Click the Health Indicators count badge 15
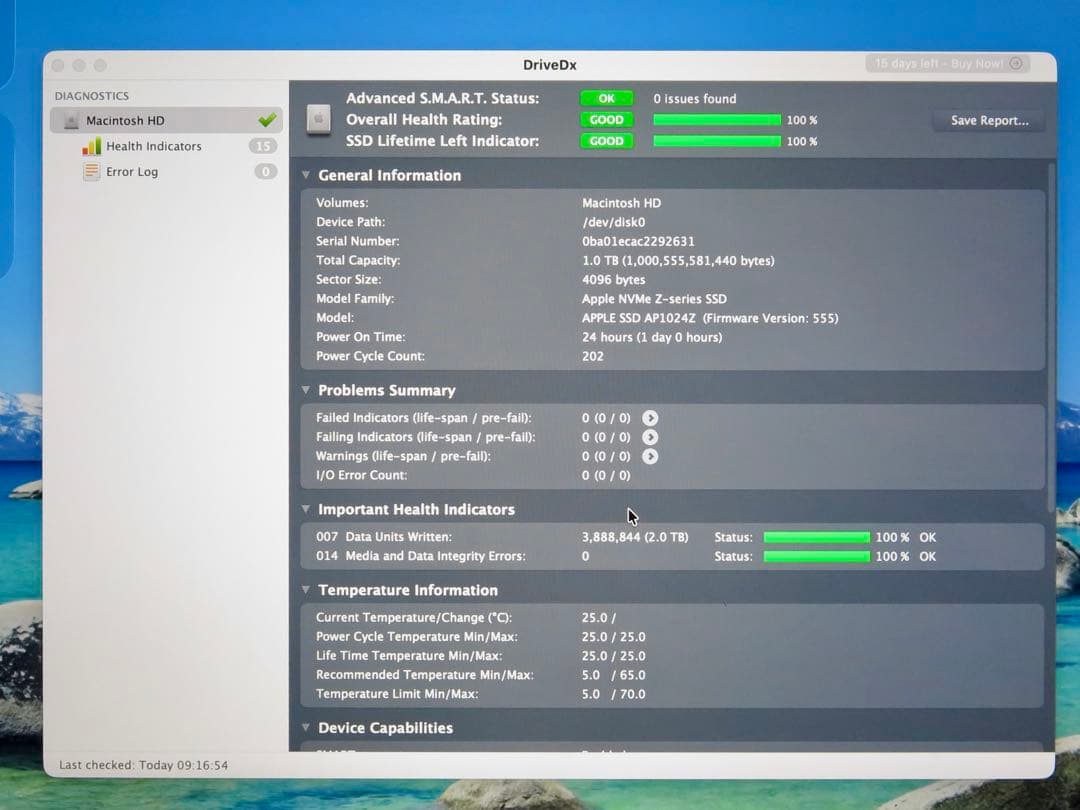This screenshot has height=810, width=1080. [x=262, y=146]
